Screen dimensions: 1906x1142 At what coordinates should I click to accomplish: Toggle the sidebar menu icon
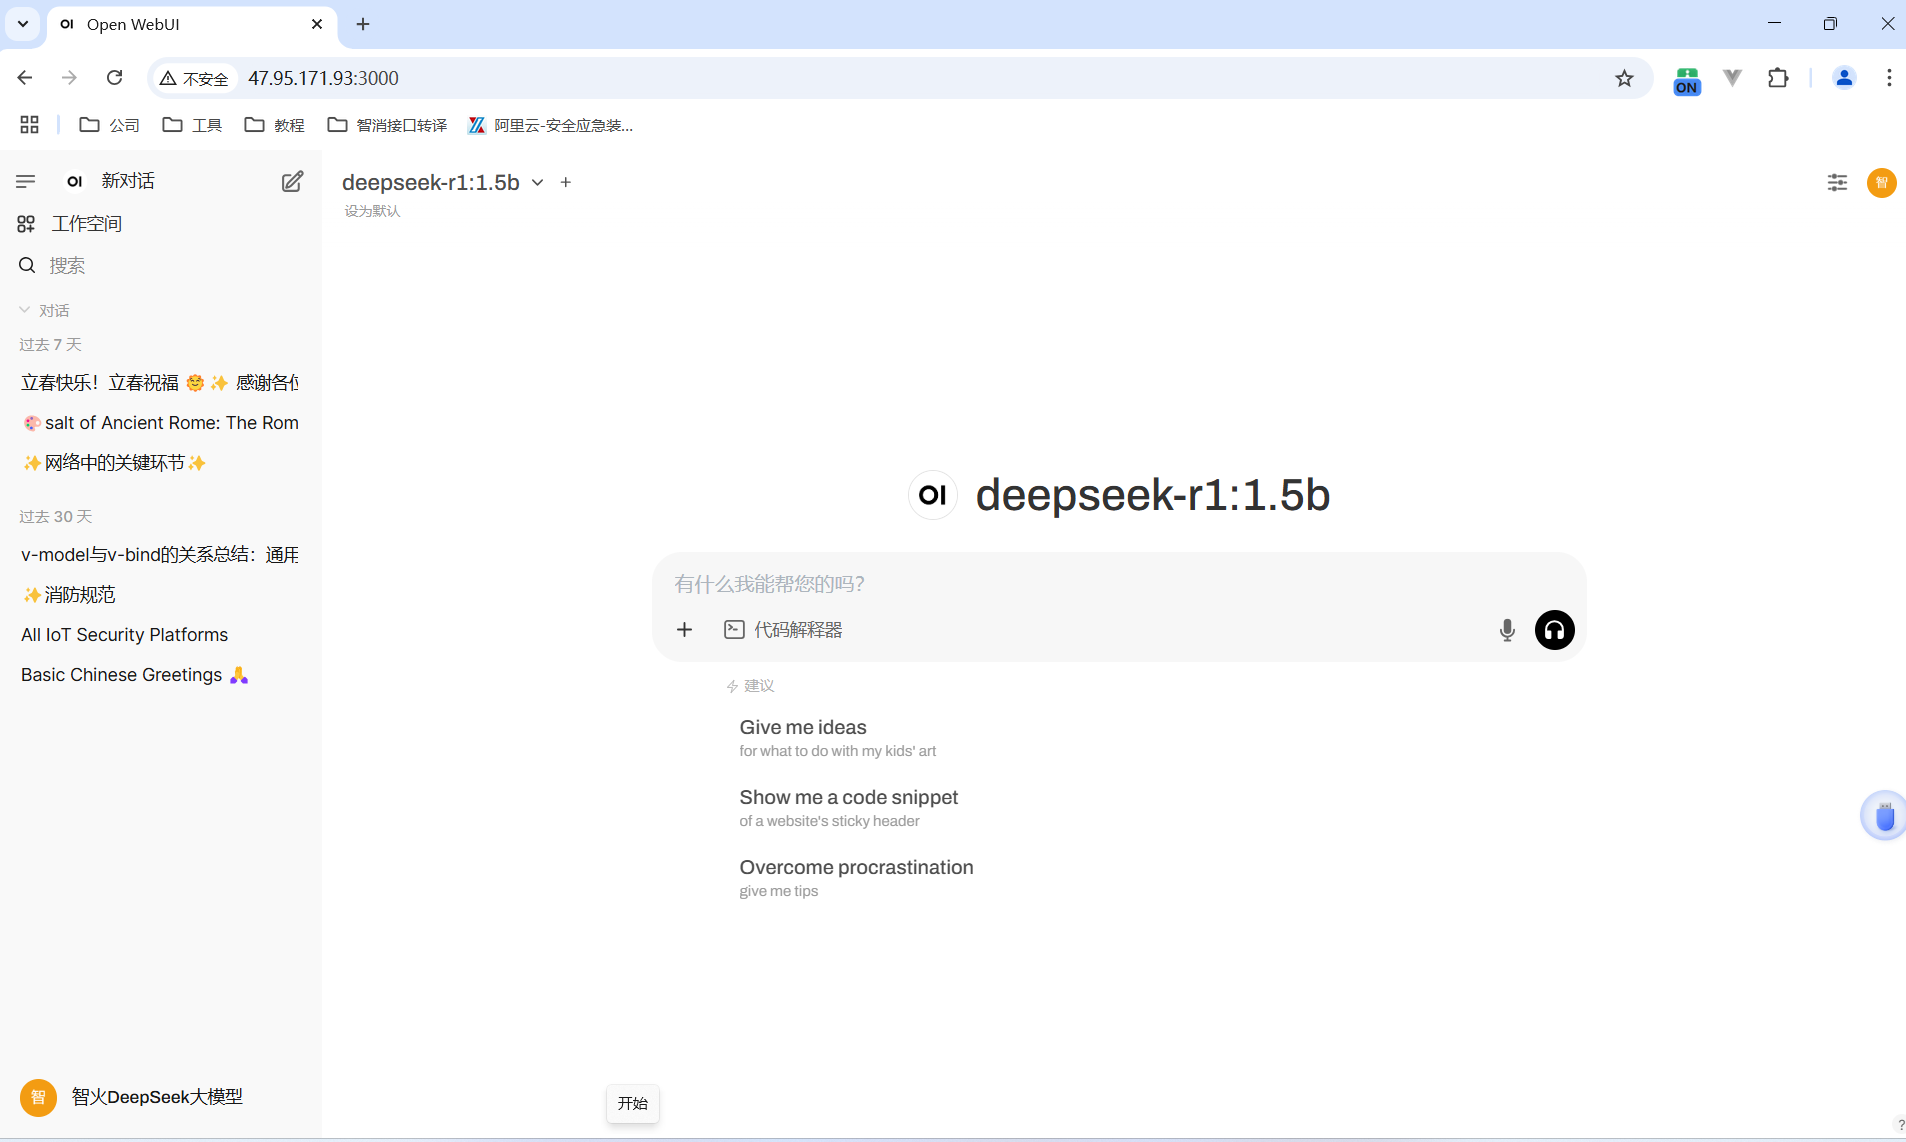pyautogui.click(x=26, y=181)
